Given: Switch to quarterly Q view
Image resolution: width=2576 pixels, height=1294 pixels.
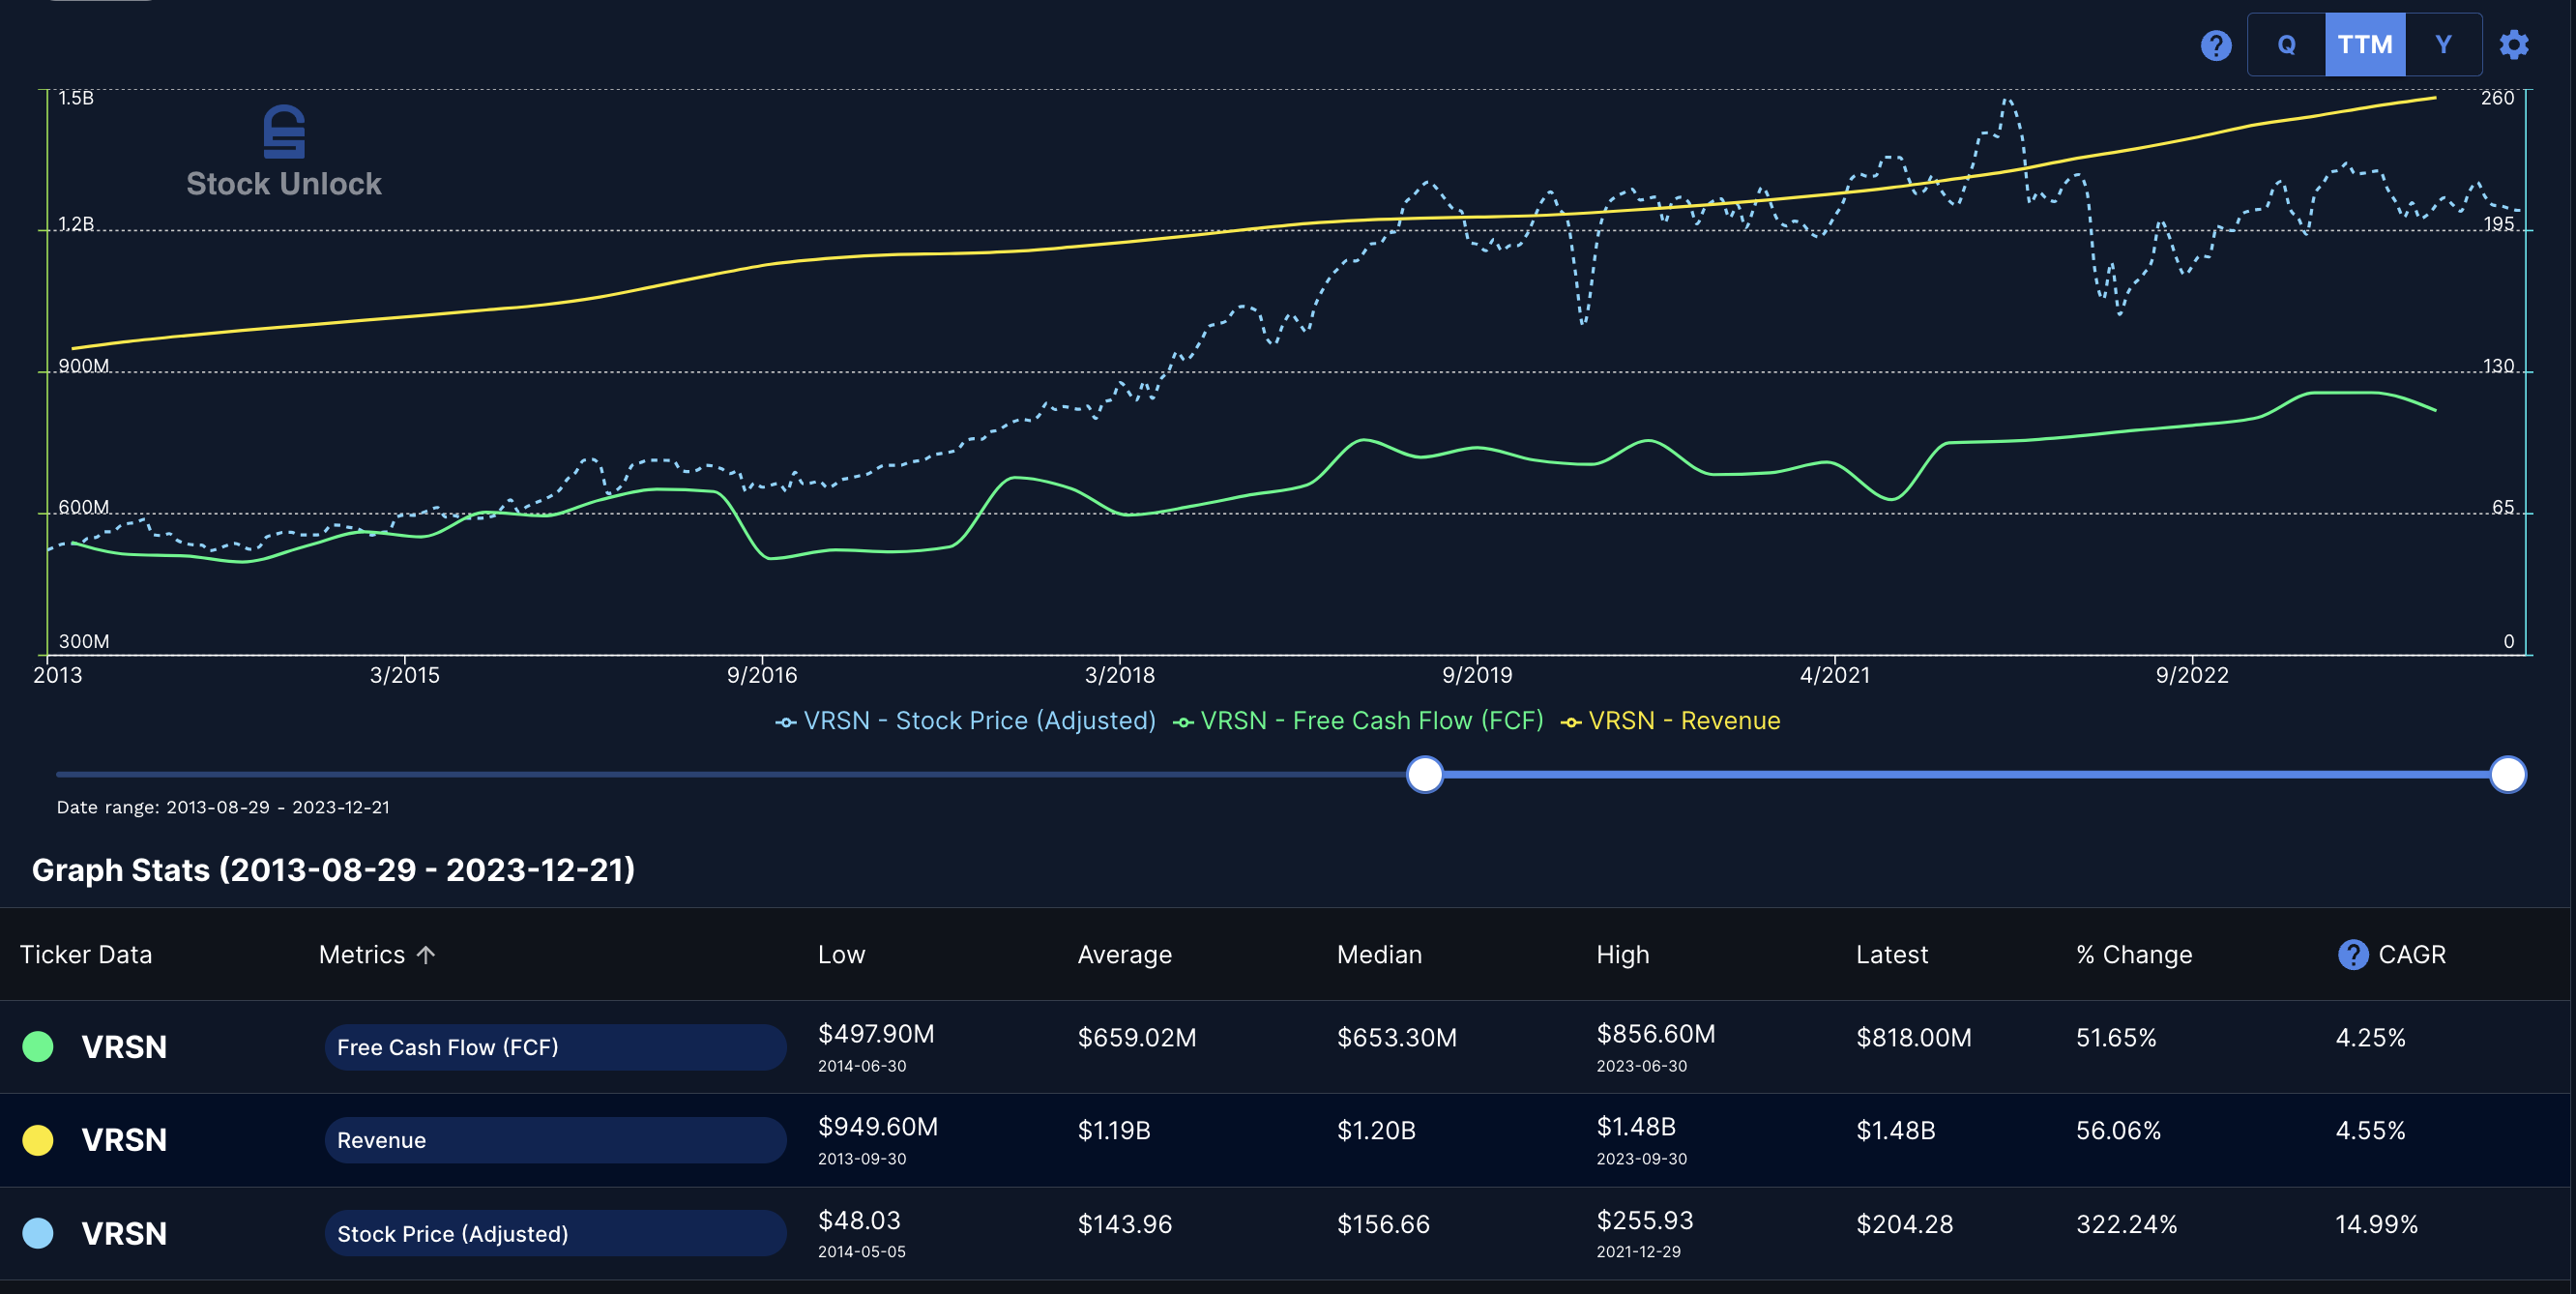Looking at the screenshot, I should point(2286,45).
